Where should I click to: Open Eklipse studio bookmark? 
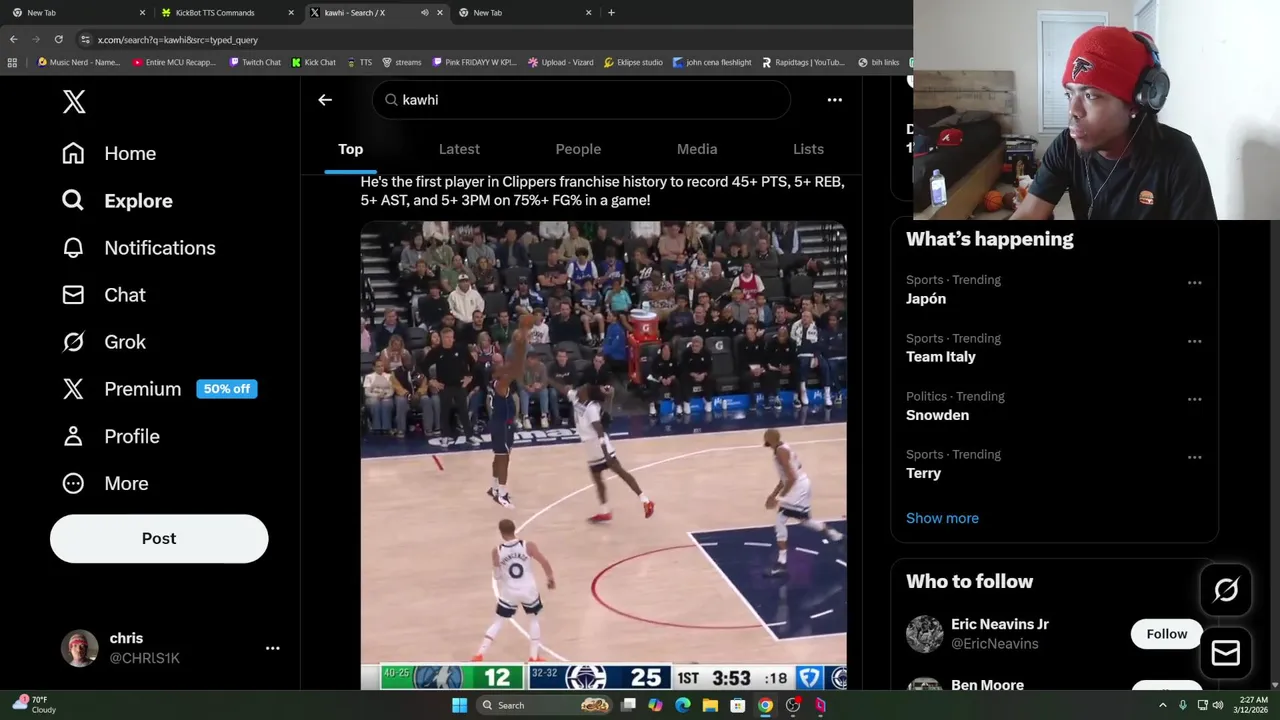(x=633, y=62)
